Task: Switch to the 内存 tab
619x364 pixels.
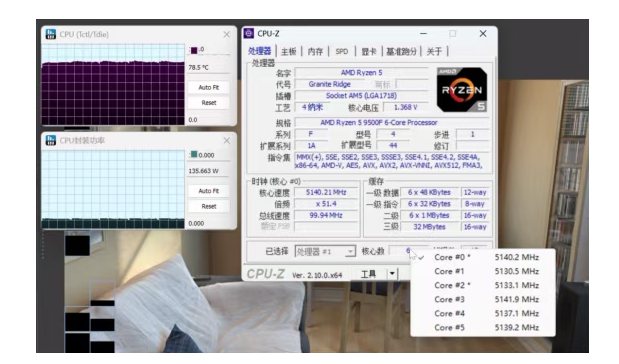Action: [315, 51]
